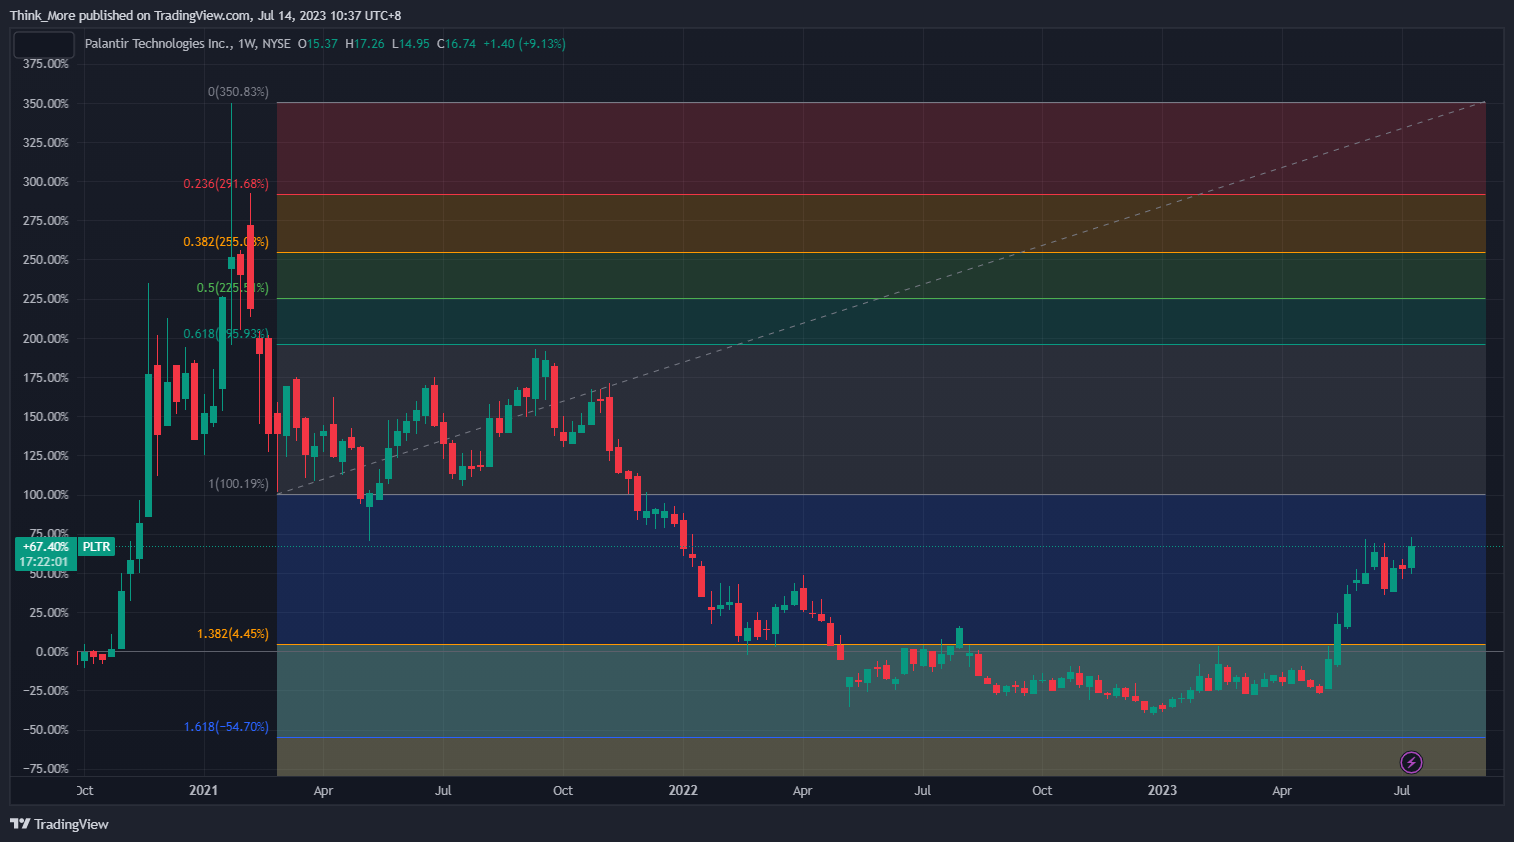Image resolution: width=1514 pixels, height=842 pixels.
Task: Open the Palantir Technologies Inc. symbol title
Action: pos(158,44)
